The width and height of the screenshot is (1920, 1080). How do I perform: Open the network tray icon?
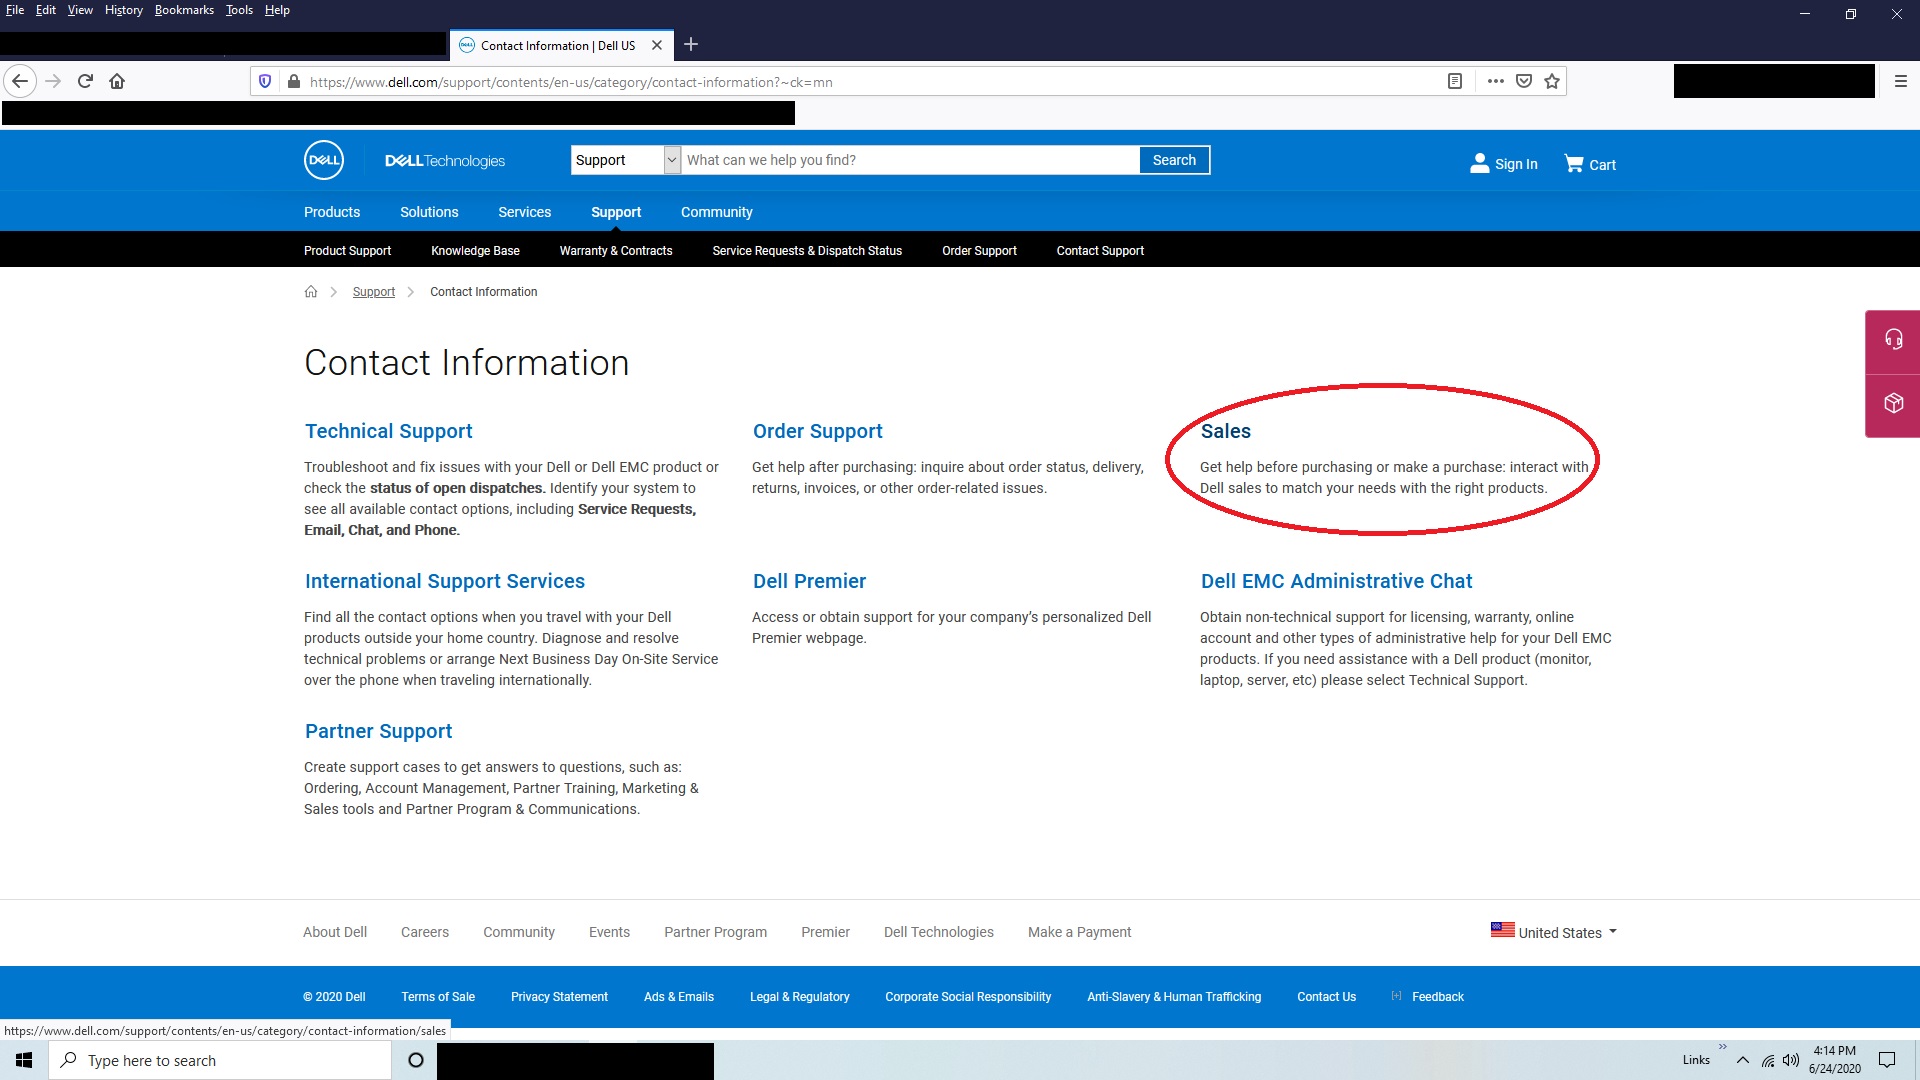point(1768,1060)
